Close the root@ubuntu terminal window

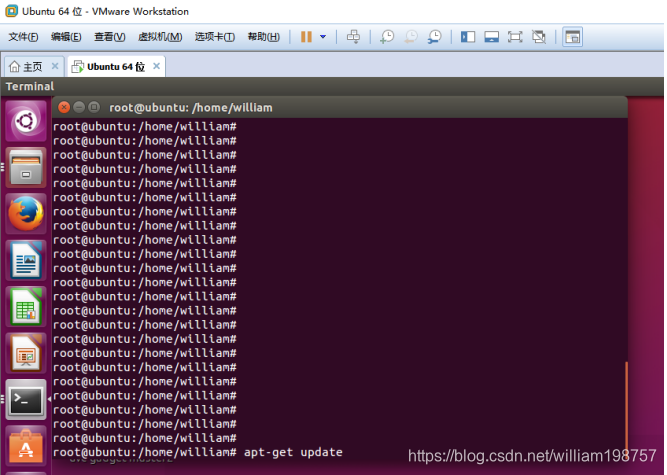click(x=64, y=107)
